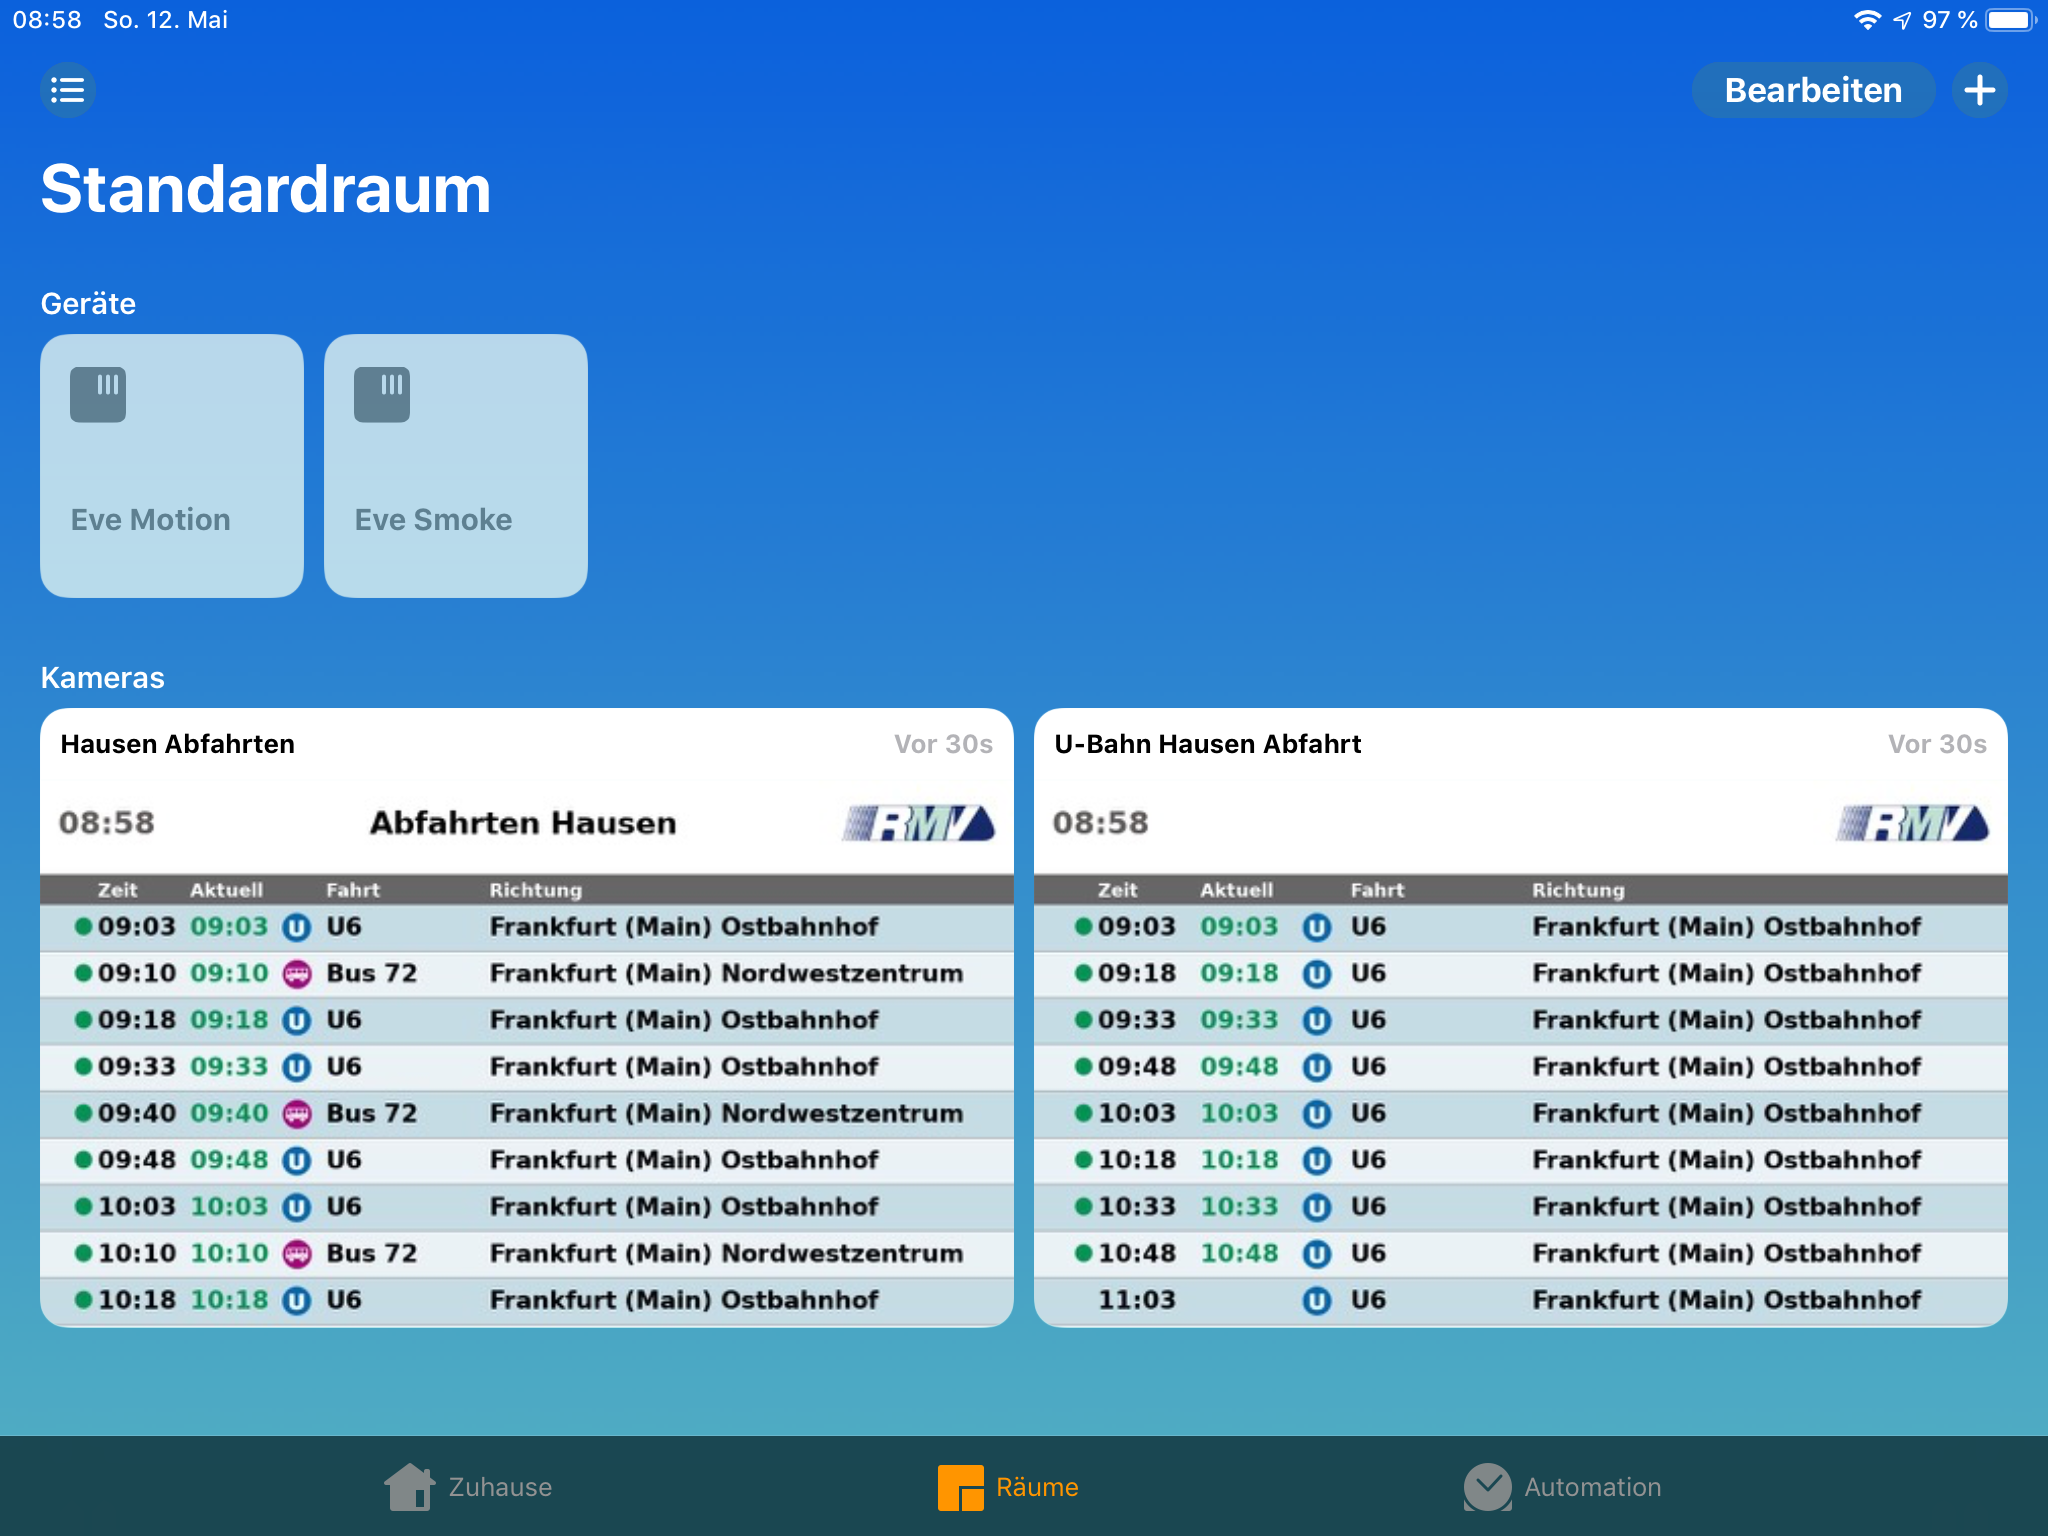The image size is (2048, 1536).
Task: Tap the Eve Smoke sensor icon
Action: (x=382, y=394)
